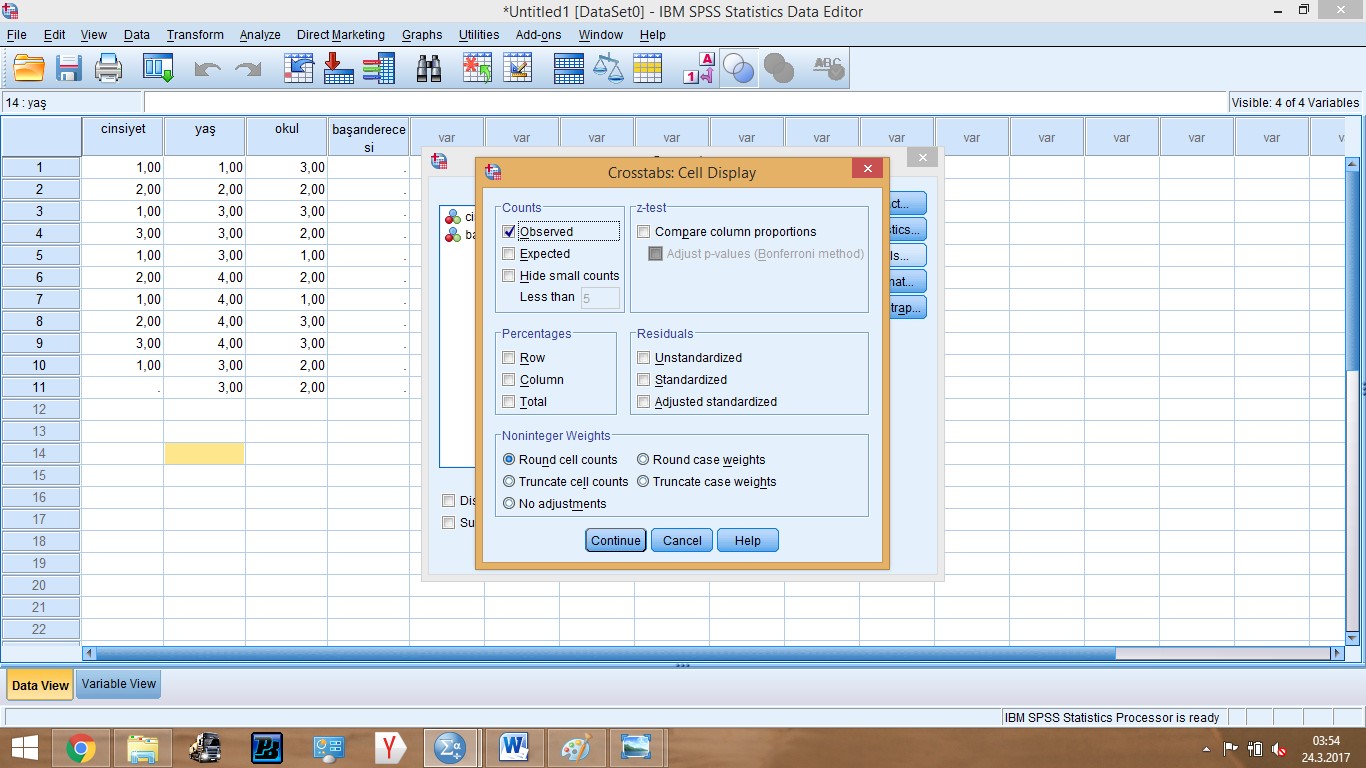Click the Undo arrow icon
This screenshot has width=1366, height=768.
[207, 68]
